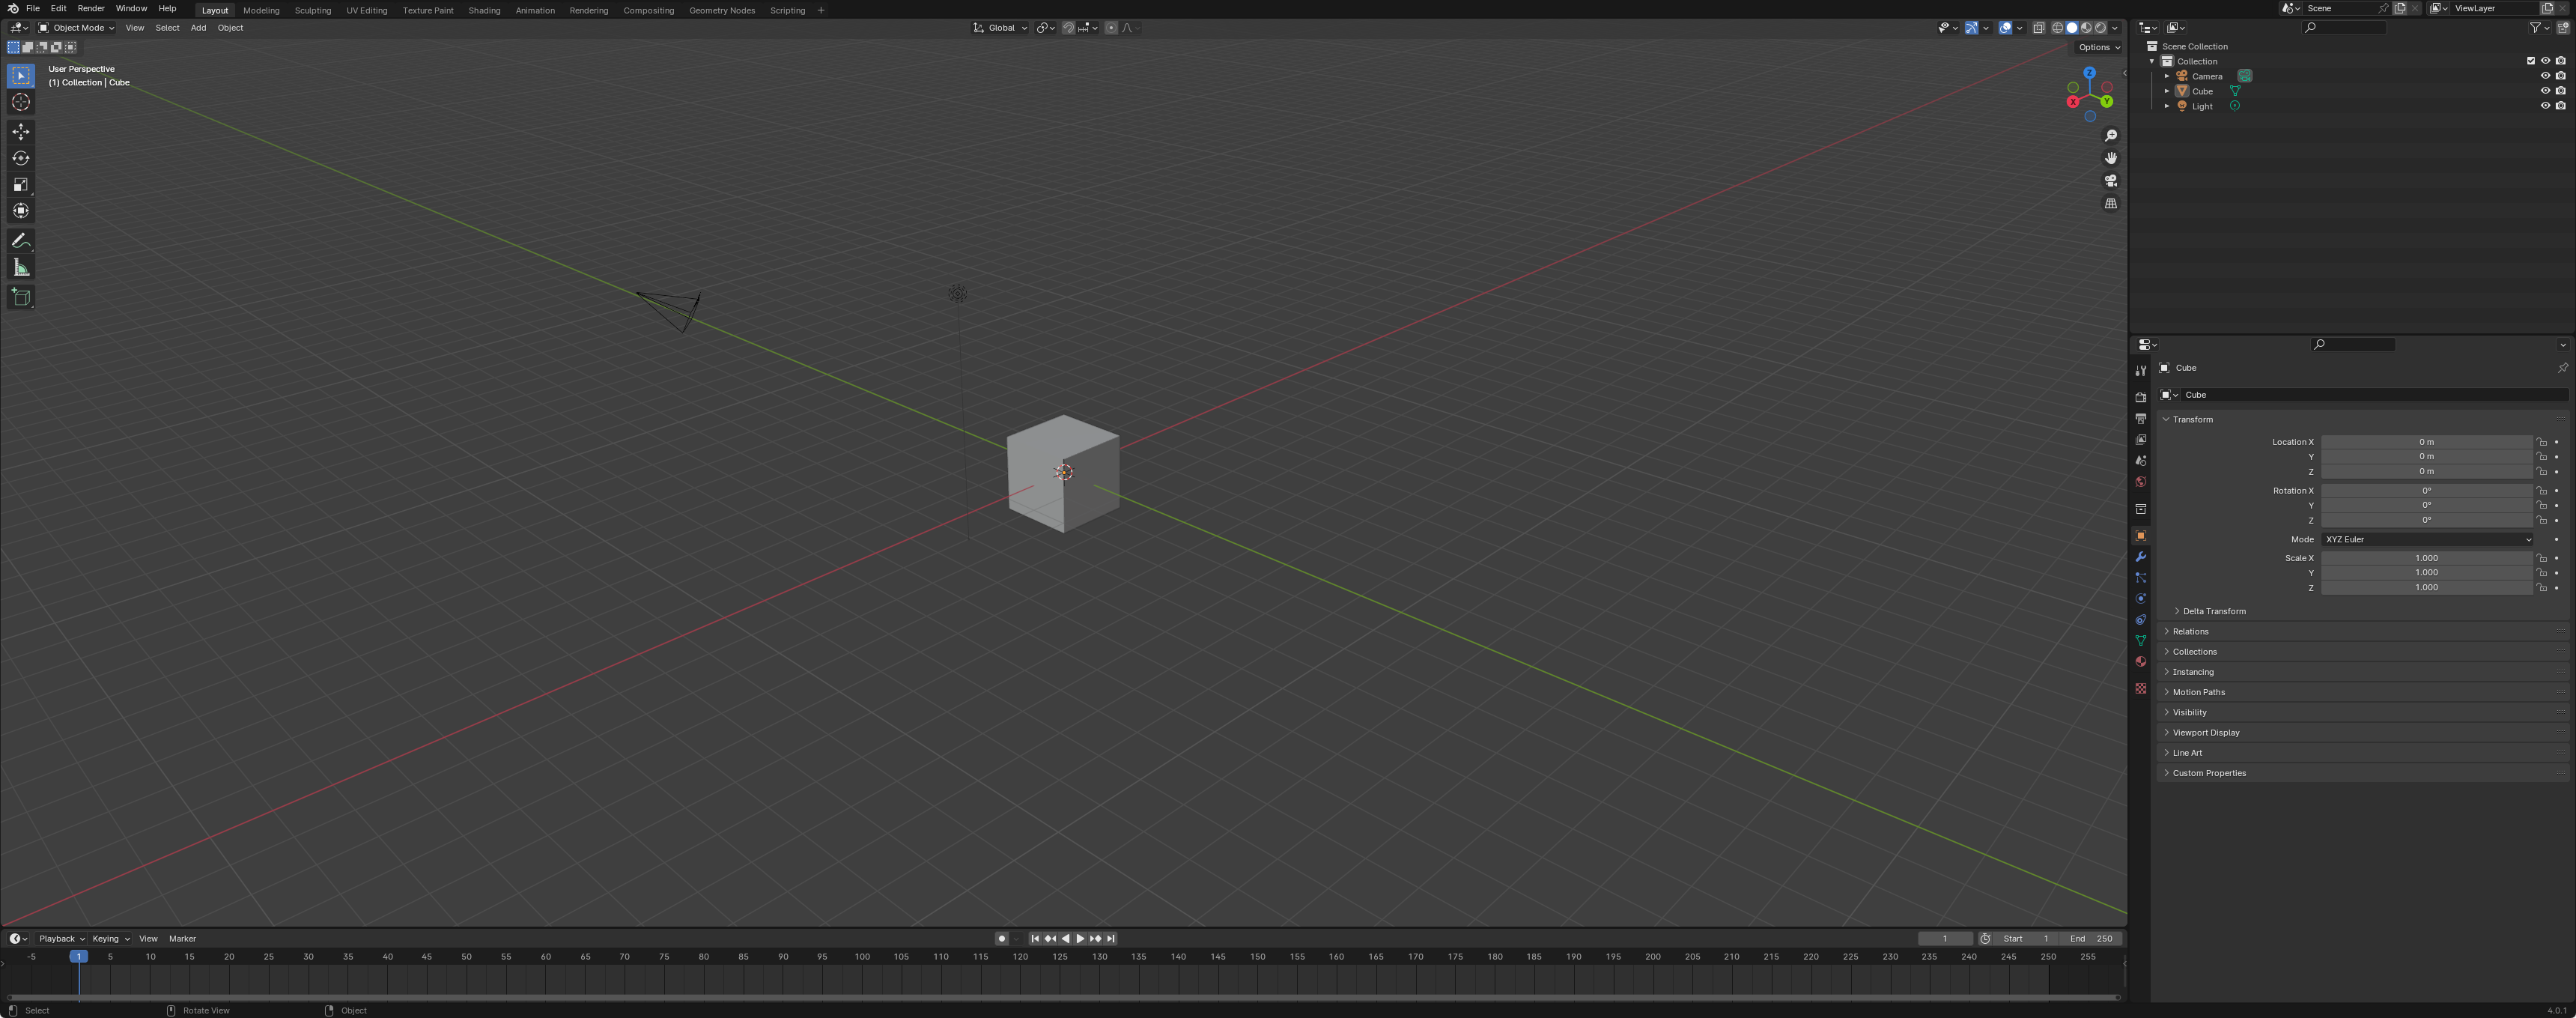
Task: Click the Scale X value slider field
Action: point(2426,558)
